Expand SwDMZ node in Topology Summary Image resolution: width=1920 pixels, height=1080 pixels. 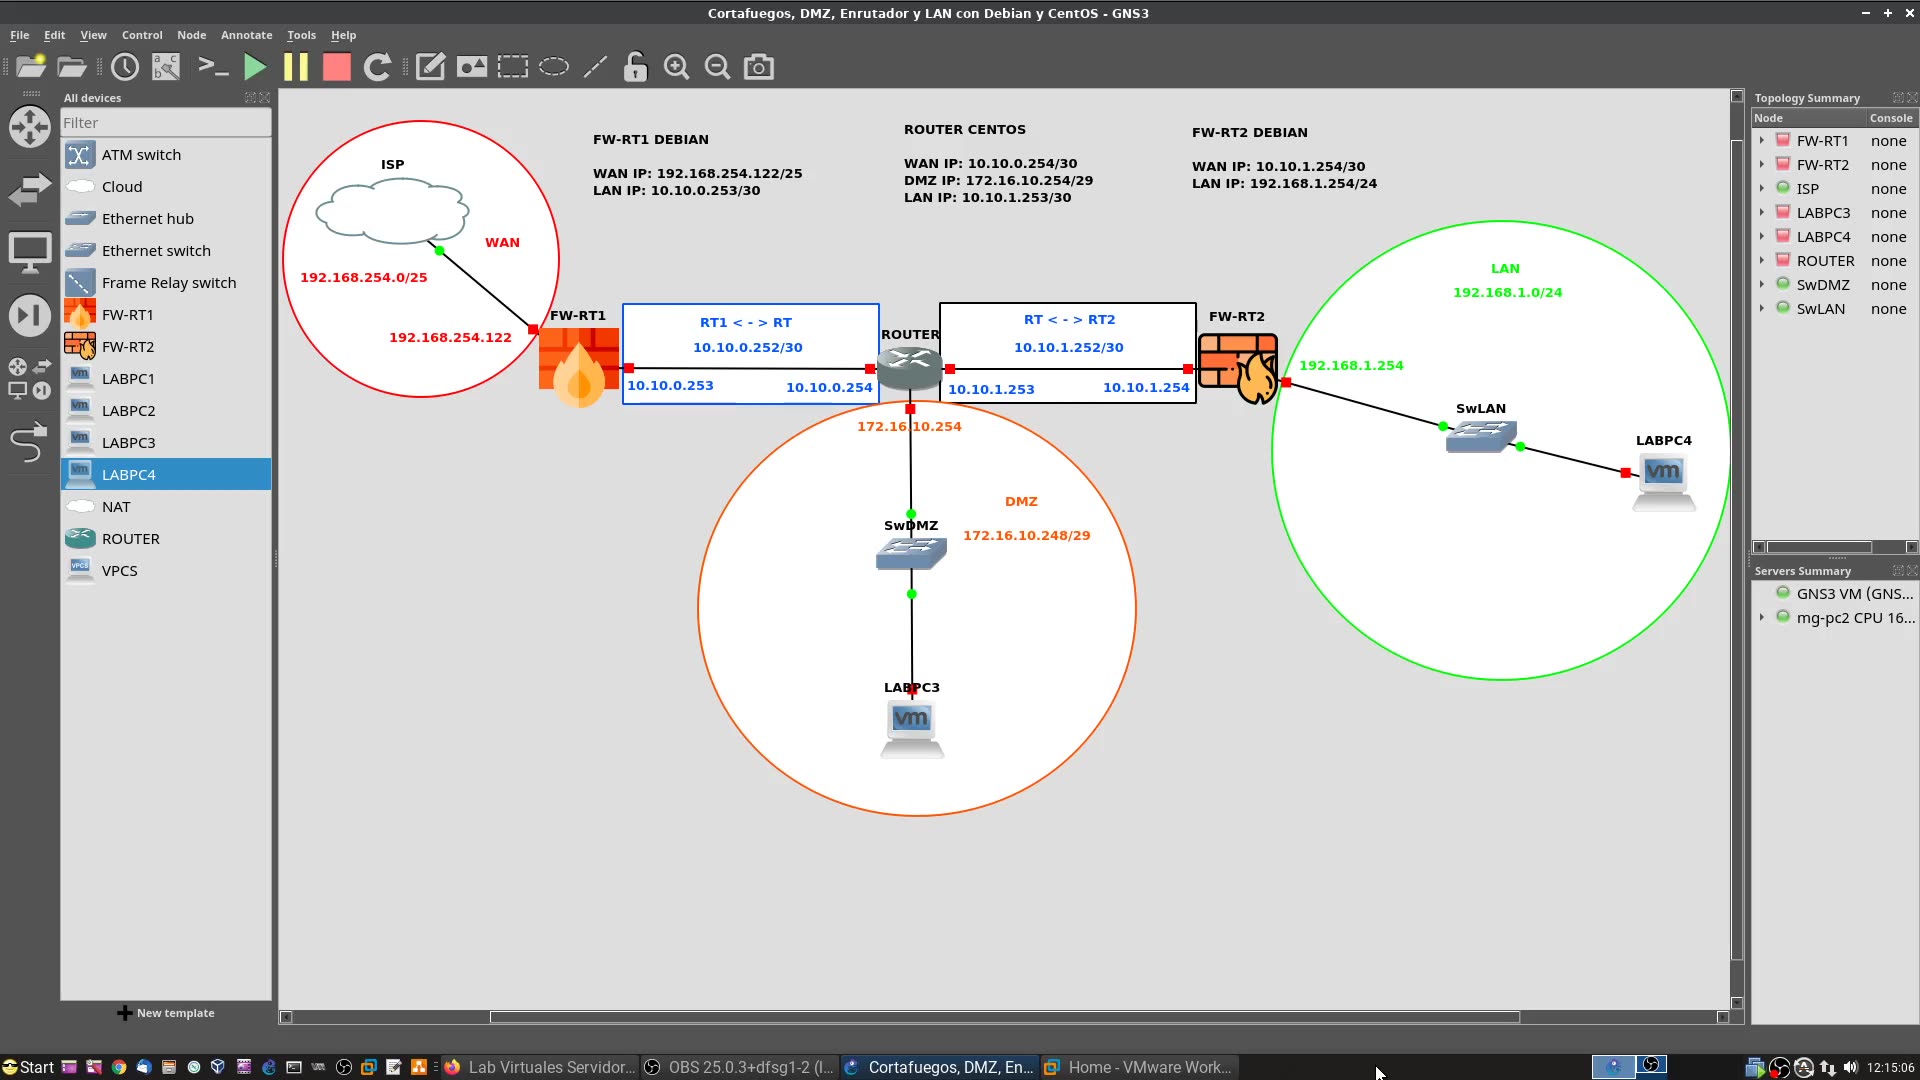(1762, 285)
